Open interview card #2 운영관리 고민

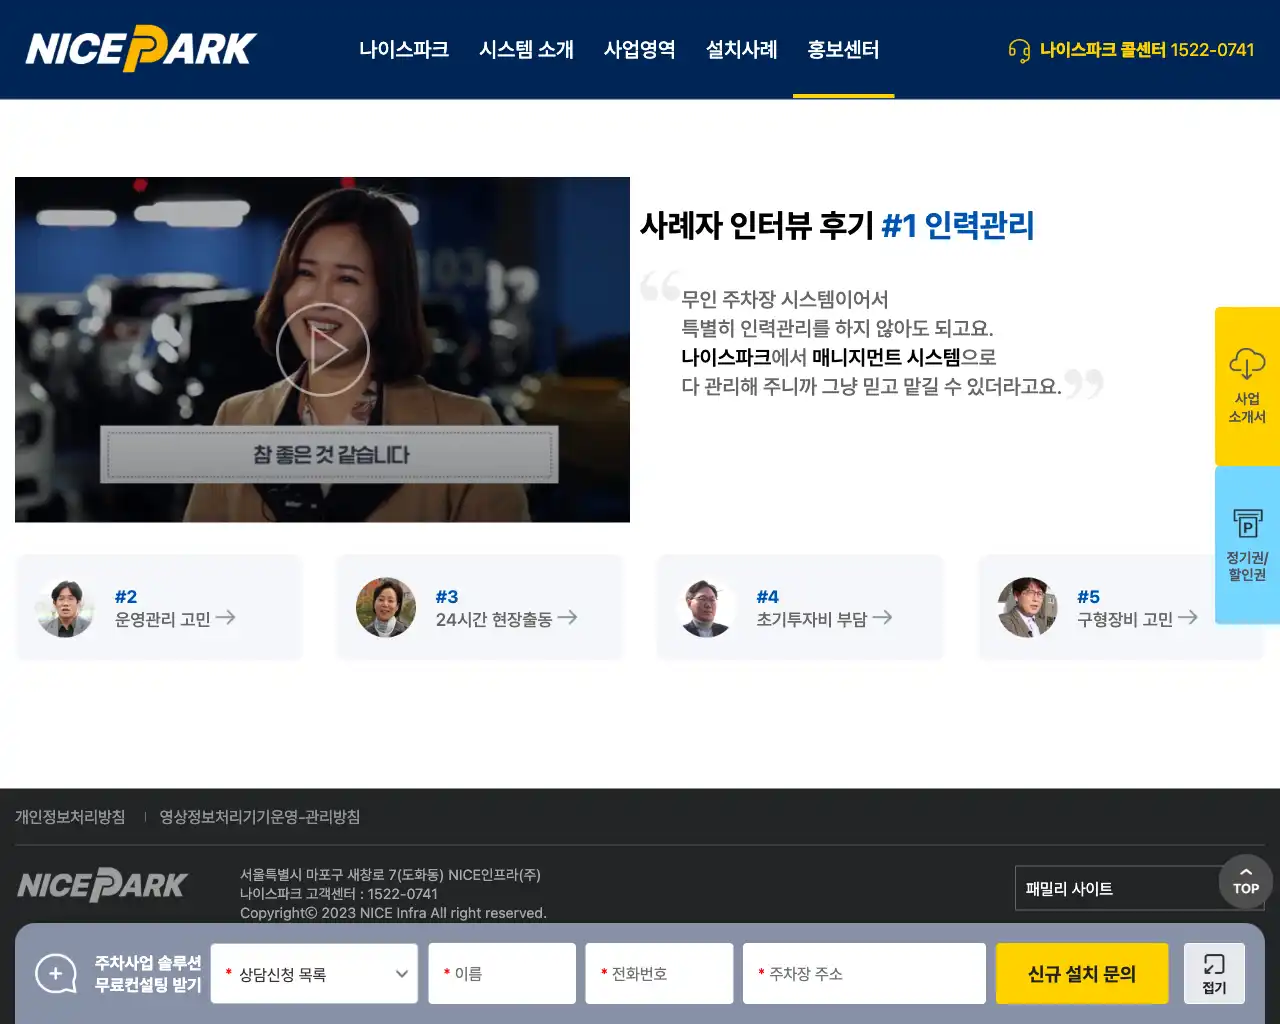[x=159, y=607]
